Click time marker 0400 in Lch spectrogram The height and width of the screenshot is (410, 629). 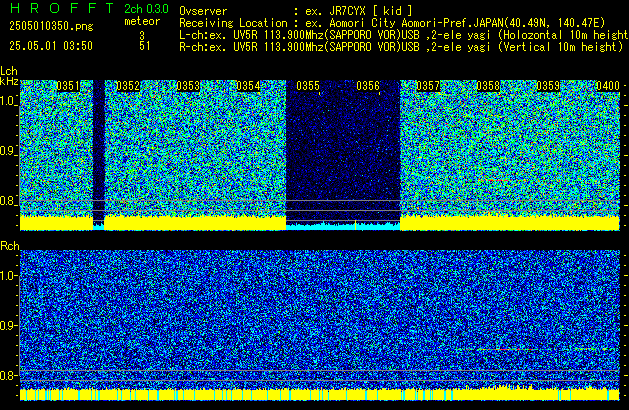[608, 86]
